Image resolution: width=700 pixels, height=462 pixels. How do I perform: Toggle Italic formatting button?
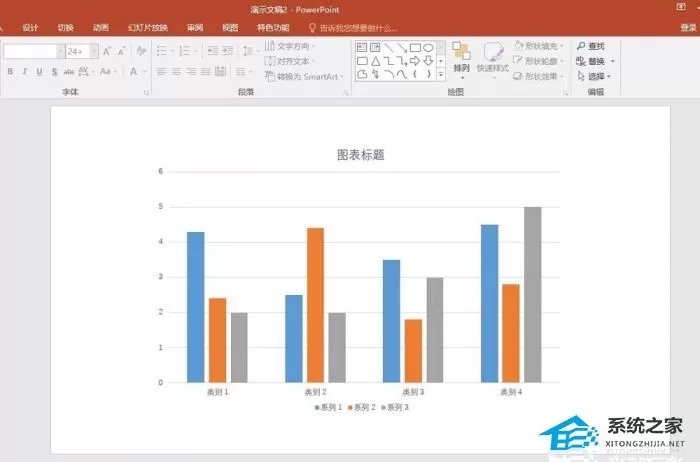tap(25, 71)
